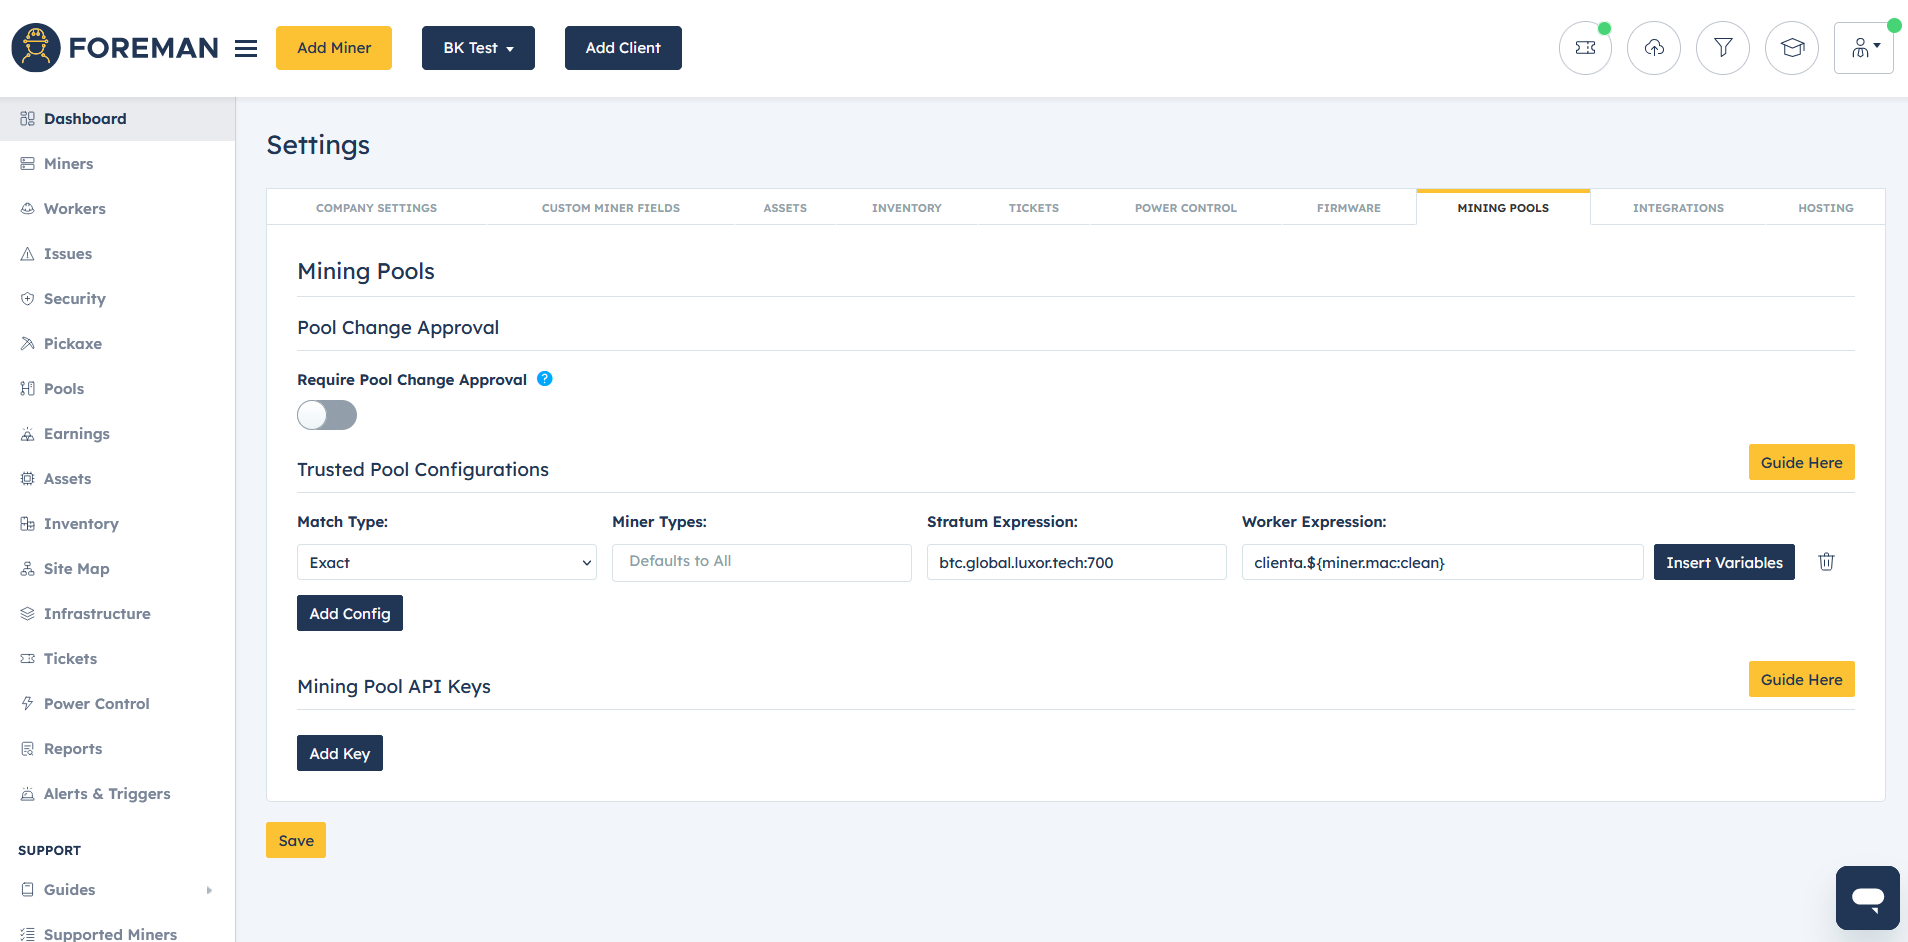Click the Add Miner button
Screen dimensions: 1908x942
[333, 47]
